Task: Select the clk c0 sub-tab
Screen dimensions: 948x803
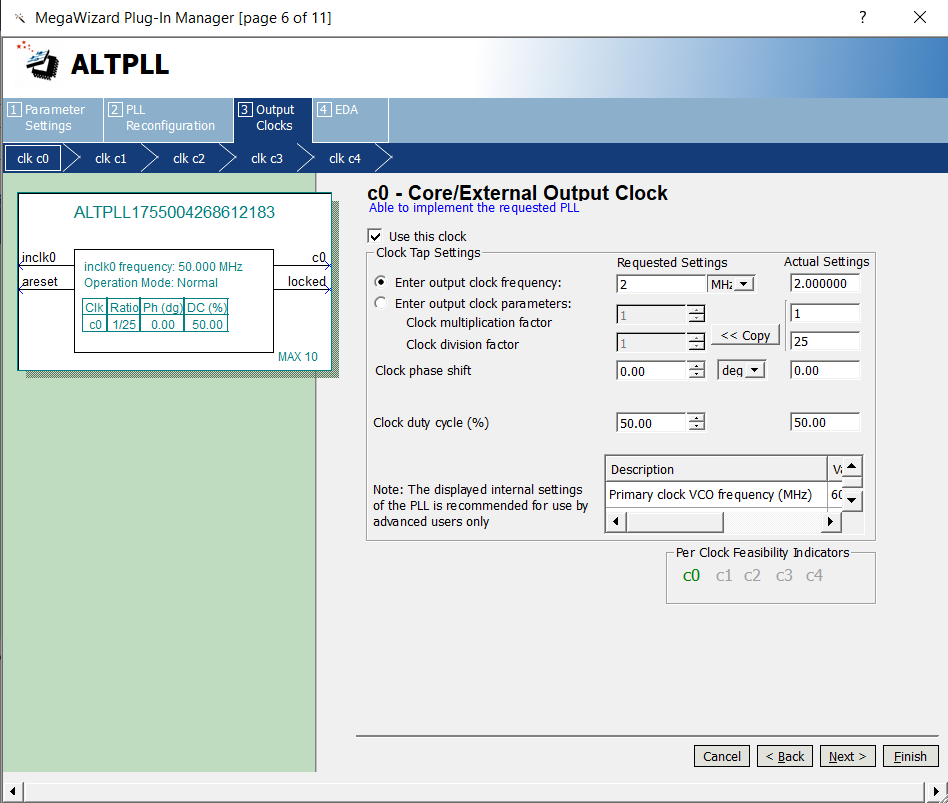Action: point(33,158)
